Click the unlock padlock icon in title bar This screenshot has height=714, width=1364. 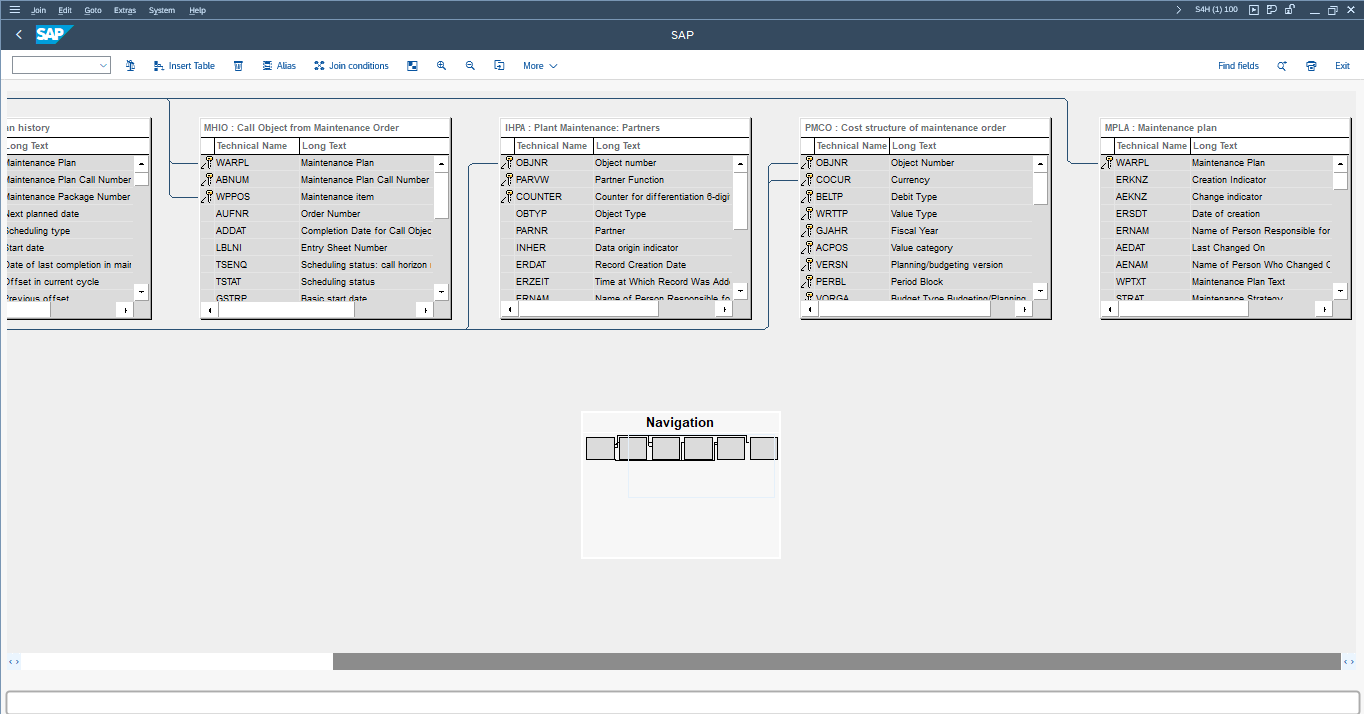click(x=1290, y=10)
